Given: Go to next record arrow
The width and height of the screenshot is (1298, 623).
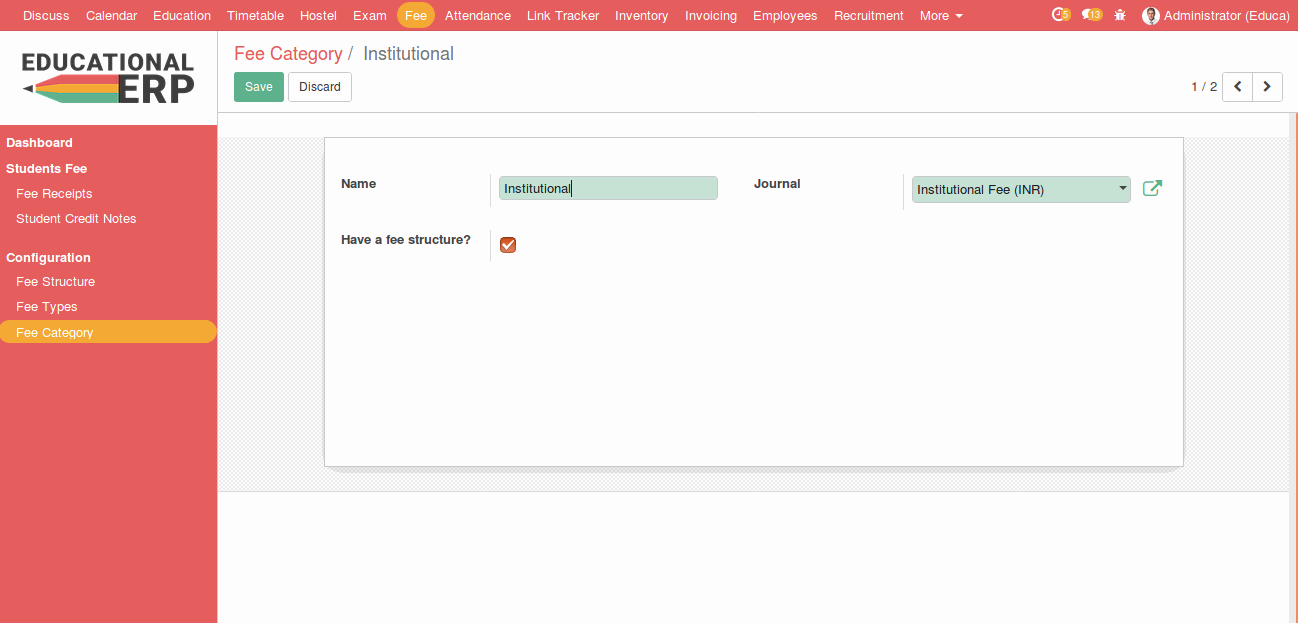Looking at the screenshot, I should 1267,87.
